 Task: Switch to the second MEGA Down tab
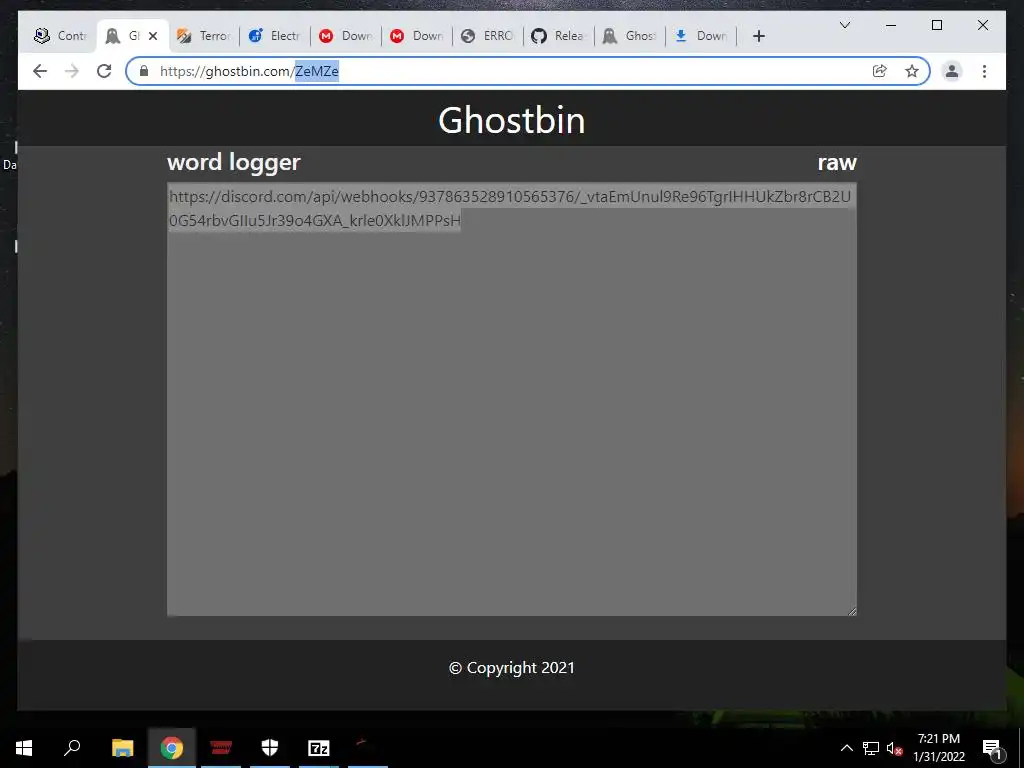(x=417, y=36)
